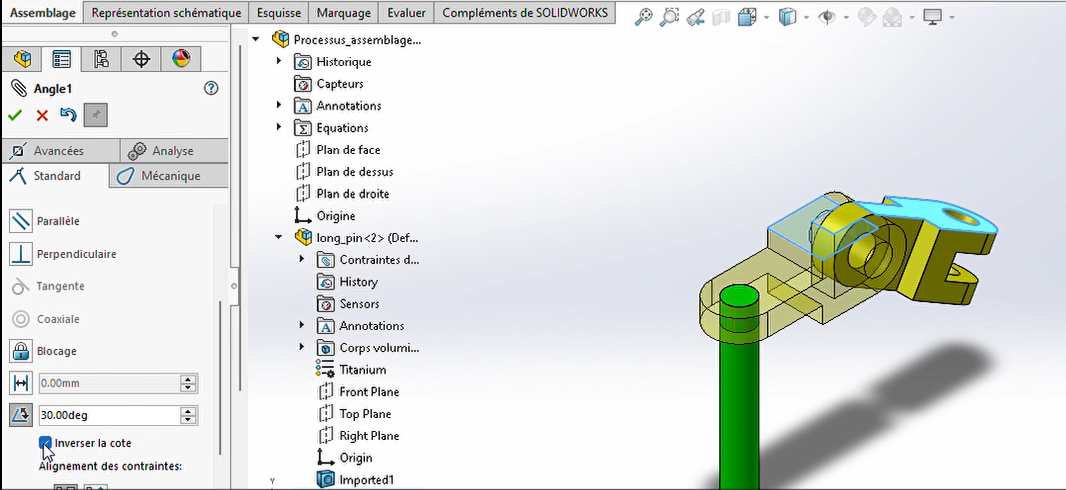Click the View Settings monitor icon

pos(931,18)
